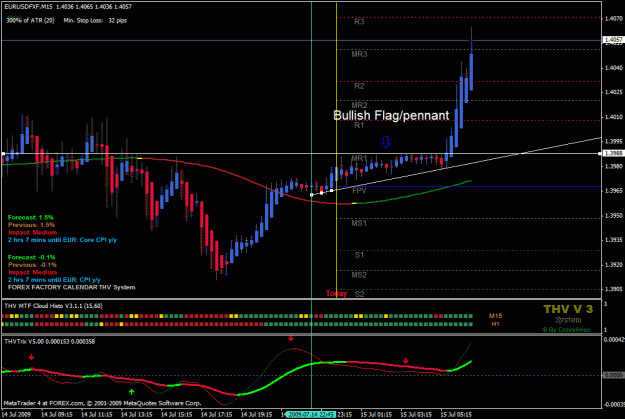
Task: Click the 14 Jul 17:15 time label
Action: click(216, 415)
